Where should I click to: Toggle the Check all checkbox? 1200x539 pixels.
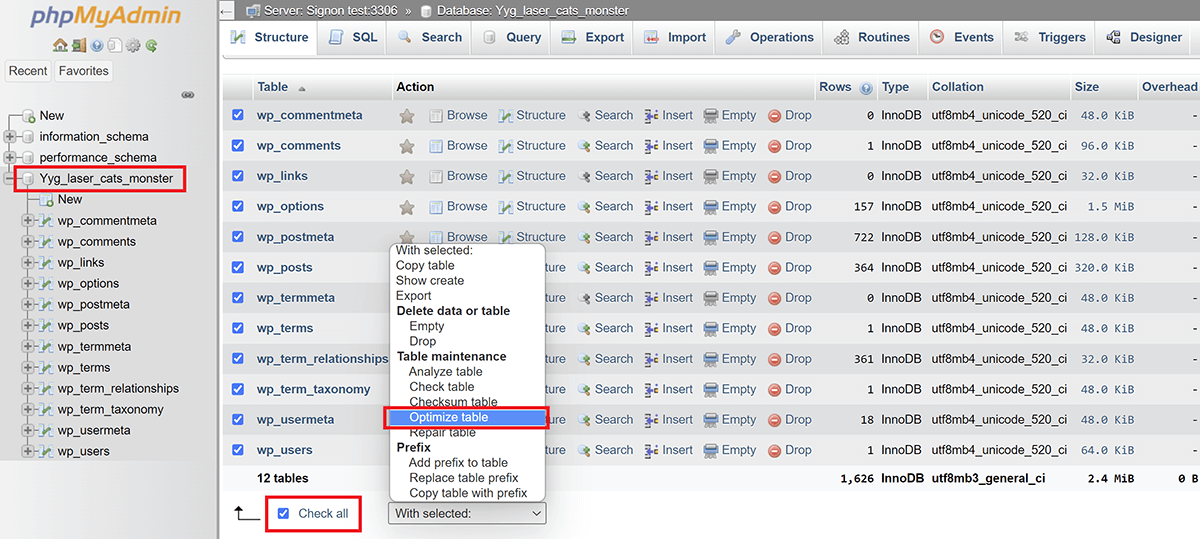tap(283, 513)
